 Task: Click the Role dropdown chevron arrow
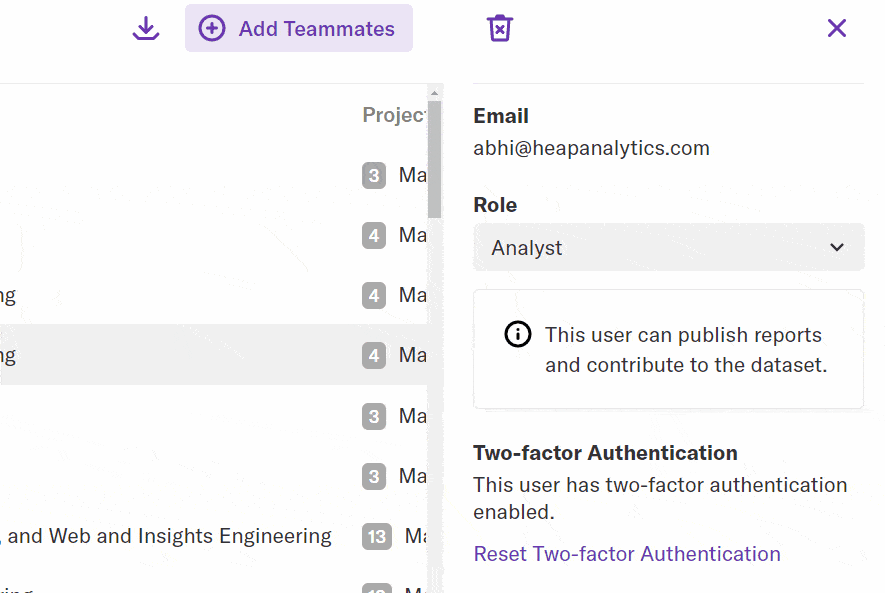pyautogui.click(x=837, y=247)
